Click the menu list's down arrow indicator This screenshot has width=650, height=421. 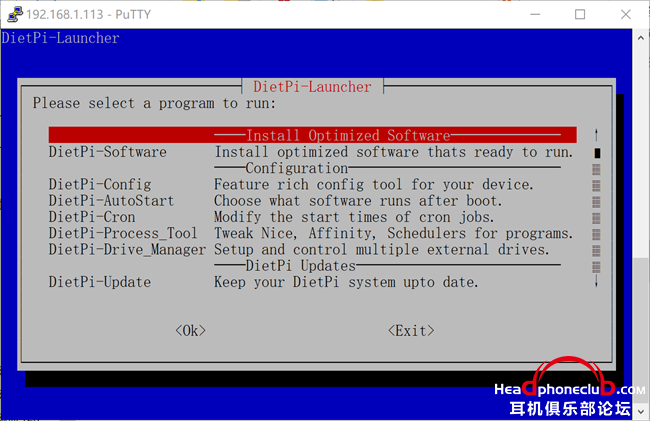[596, 282]
